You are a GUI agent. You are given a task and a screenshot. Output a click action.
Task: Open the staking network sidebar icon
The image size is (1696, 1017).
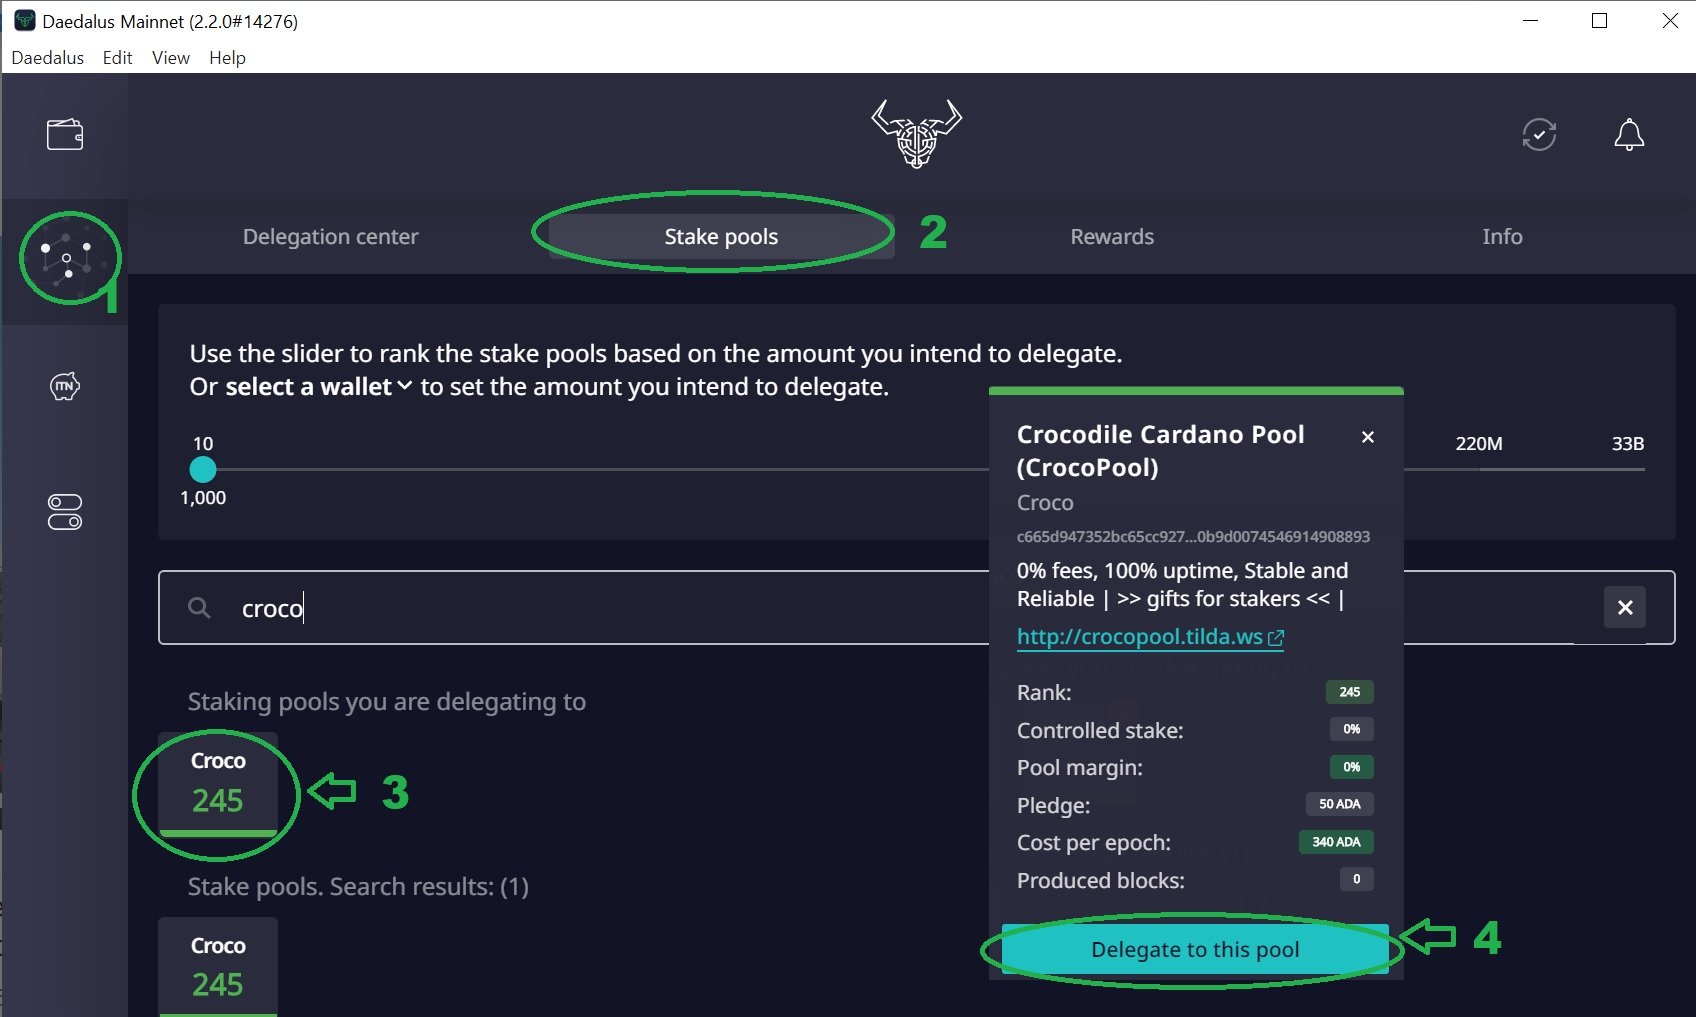(x=66, y=259)
